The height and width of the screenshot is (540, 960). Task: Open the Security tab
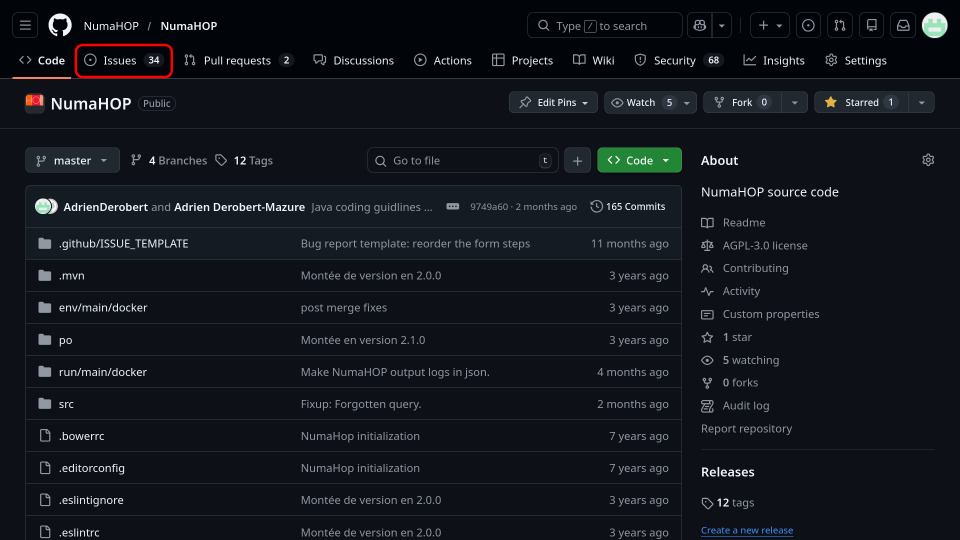point(678,60)
